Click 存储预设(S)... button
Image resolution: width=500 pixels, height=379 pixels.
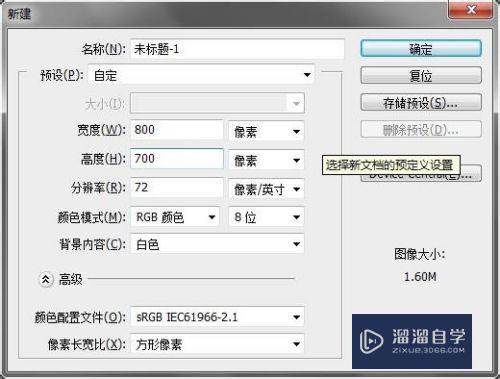pyautogui.click(x=421, y=102)
